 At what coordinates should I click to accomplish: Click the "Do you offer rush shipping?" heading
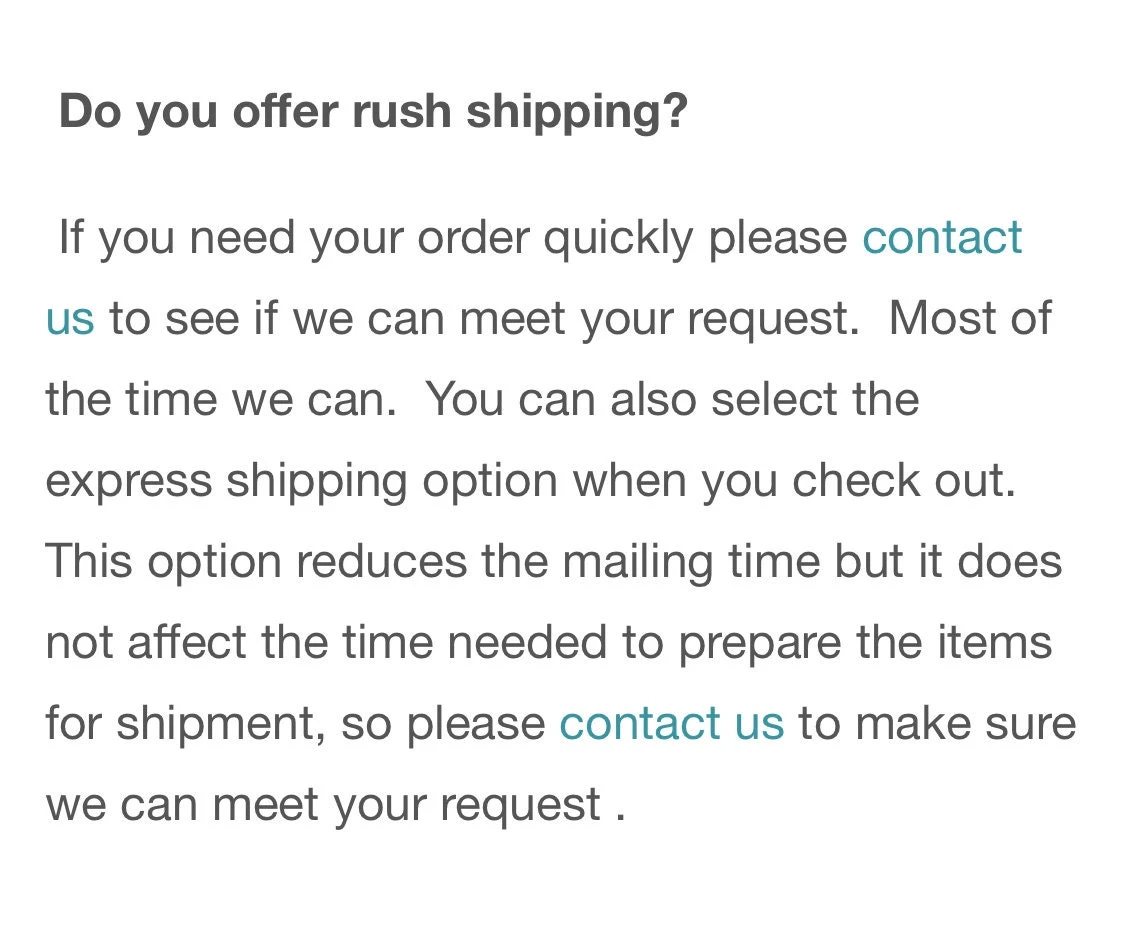click(x=373, y=111)
